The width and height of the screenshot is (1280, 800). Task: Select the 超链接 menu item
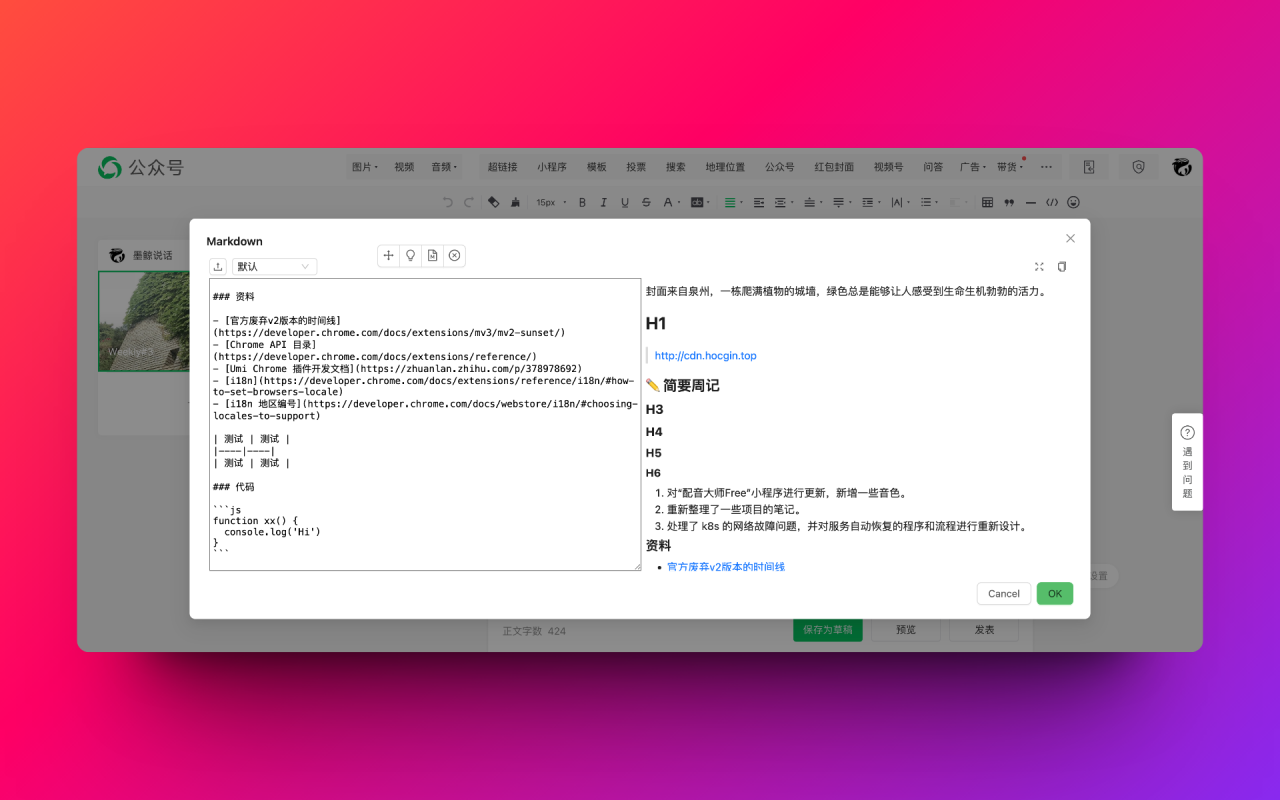[503, 167]
